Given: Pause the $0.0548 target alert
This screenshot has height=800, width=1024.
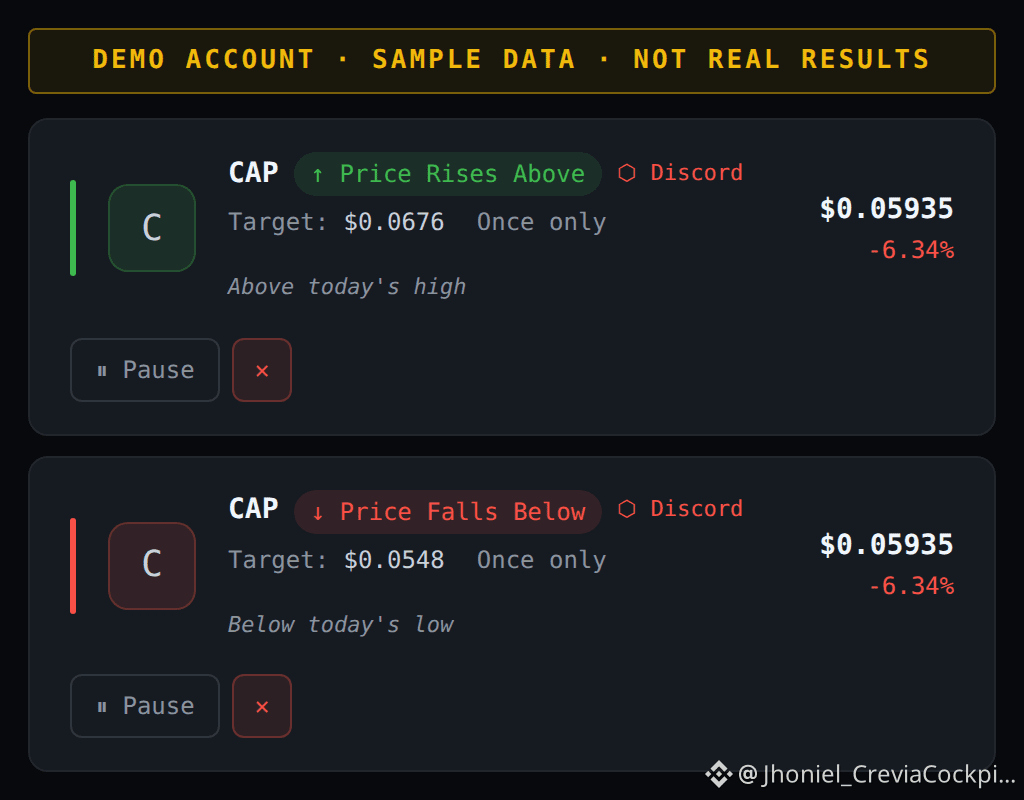Looking at the screenshot, I should (145, 706).
